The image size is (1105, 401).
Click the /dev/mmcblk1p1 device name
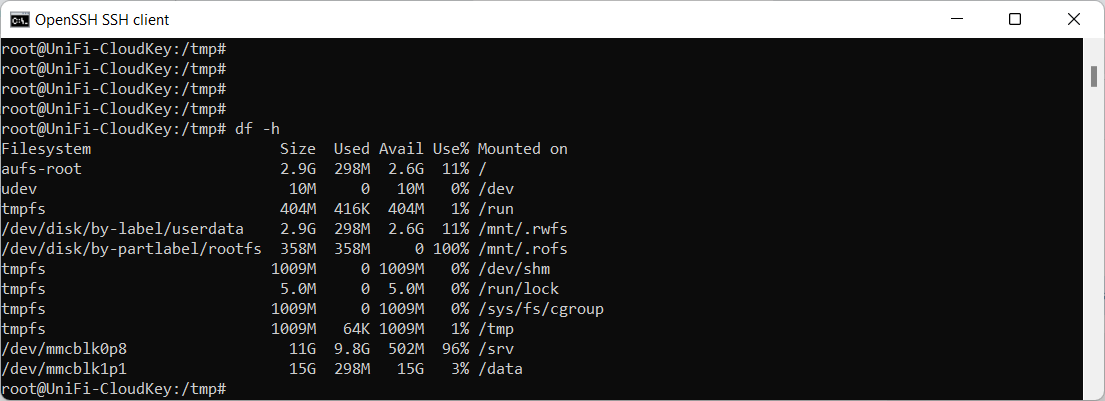click(64, 369)
